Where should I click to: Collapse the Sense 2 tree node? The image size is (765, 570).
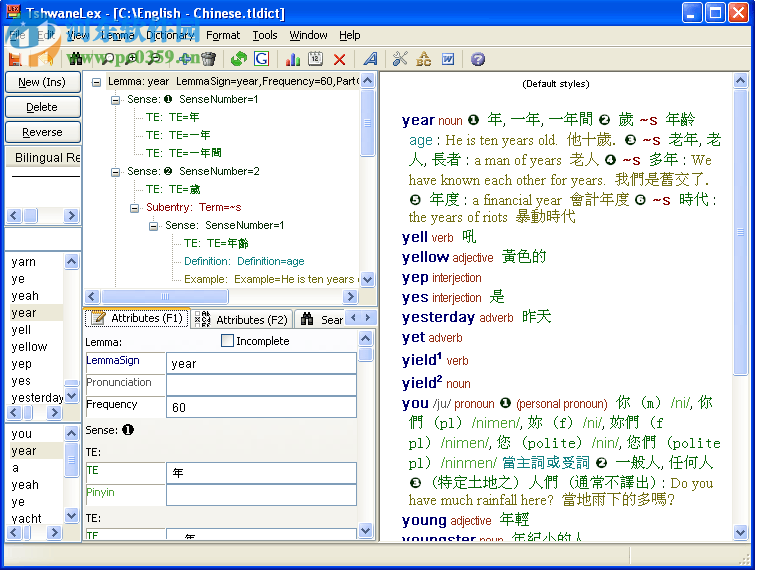(116, 172)
